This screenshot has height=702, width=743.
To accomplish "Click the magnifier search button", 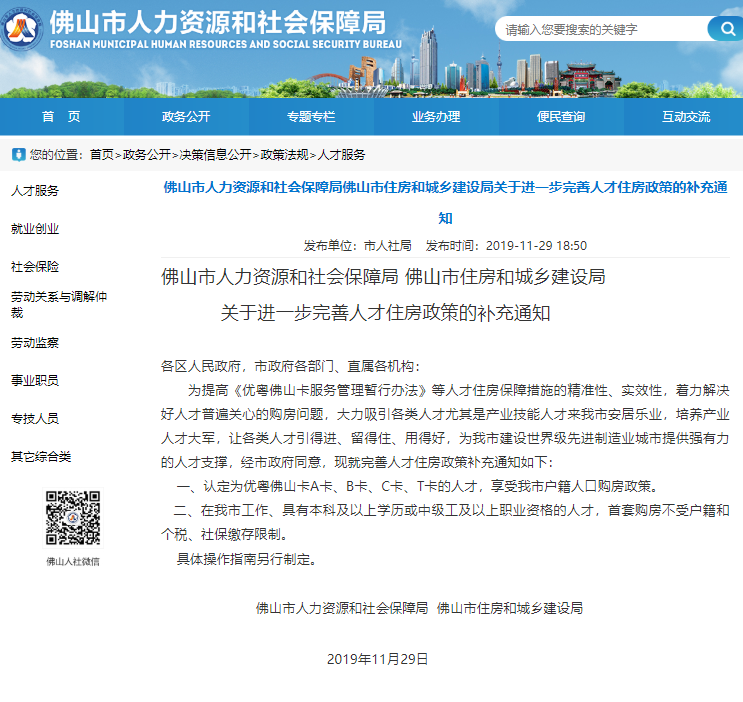I will coord(725,29).
